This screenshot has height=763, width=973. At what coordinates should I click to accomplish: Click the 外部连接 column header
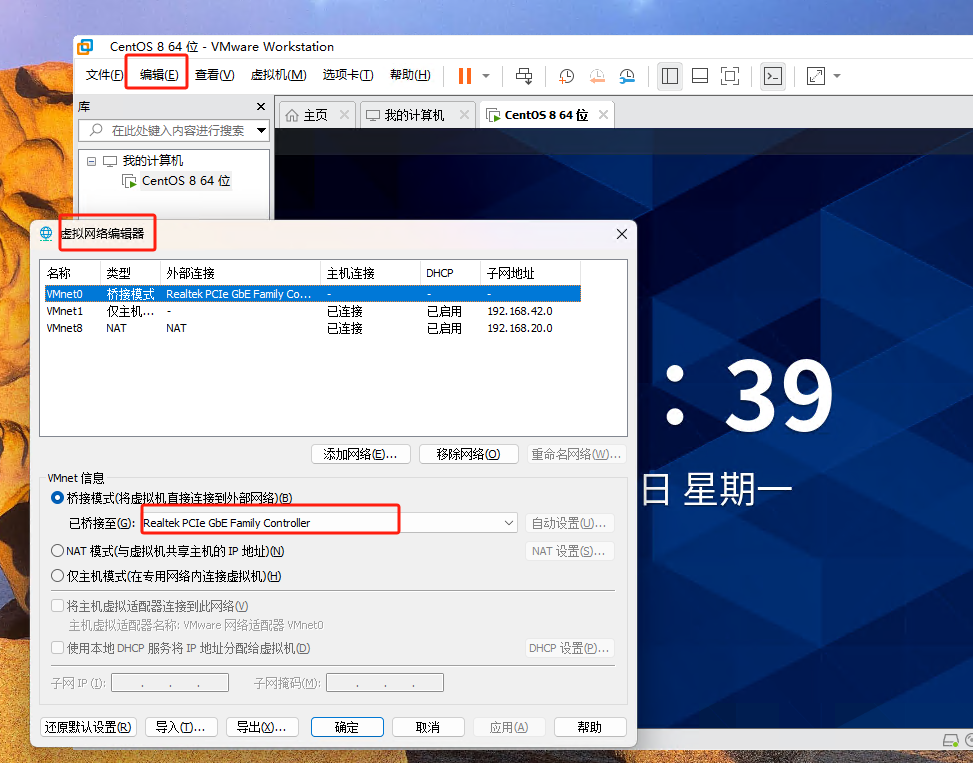coord(240,273)
